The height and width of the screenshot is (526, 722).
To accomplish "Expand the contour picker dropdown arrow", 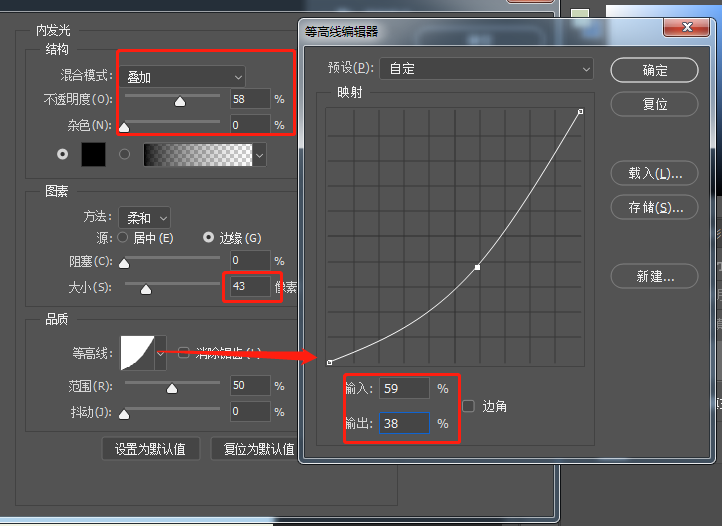I will tap(161, 353).
